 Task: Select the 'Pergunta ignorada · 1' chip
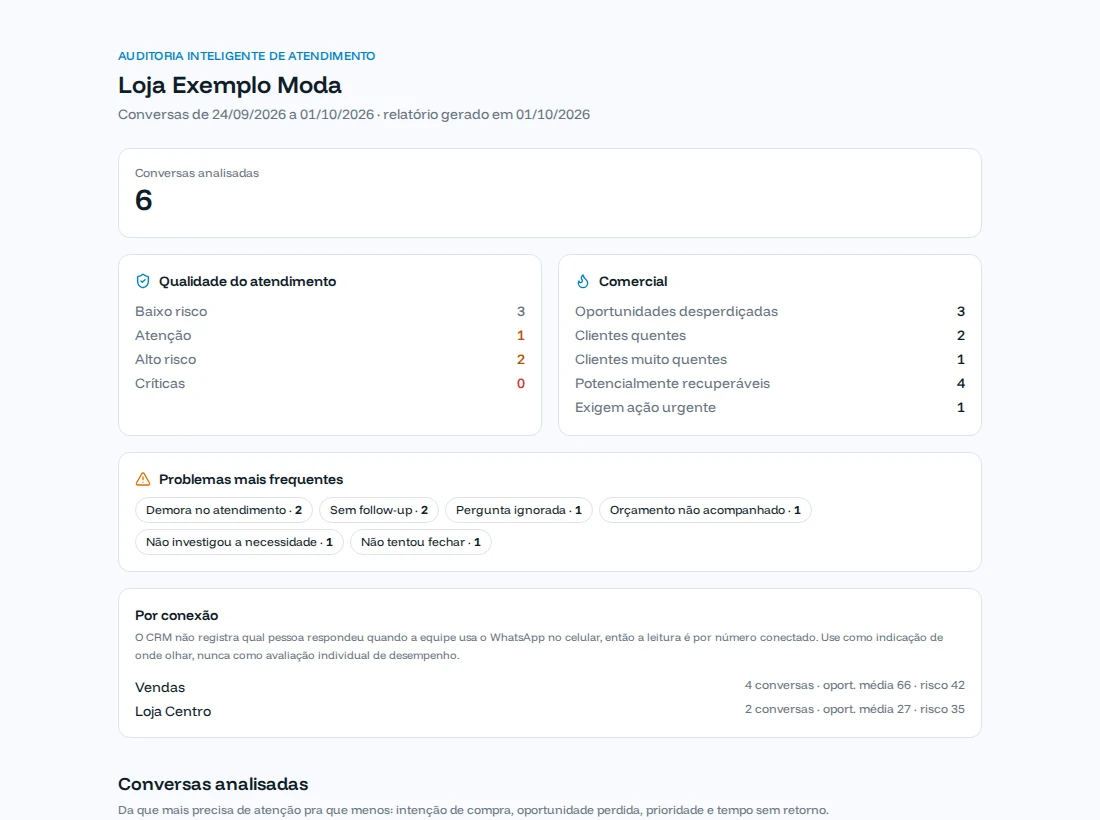point(518,510)
